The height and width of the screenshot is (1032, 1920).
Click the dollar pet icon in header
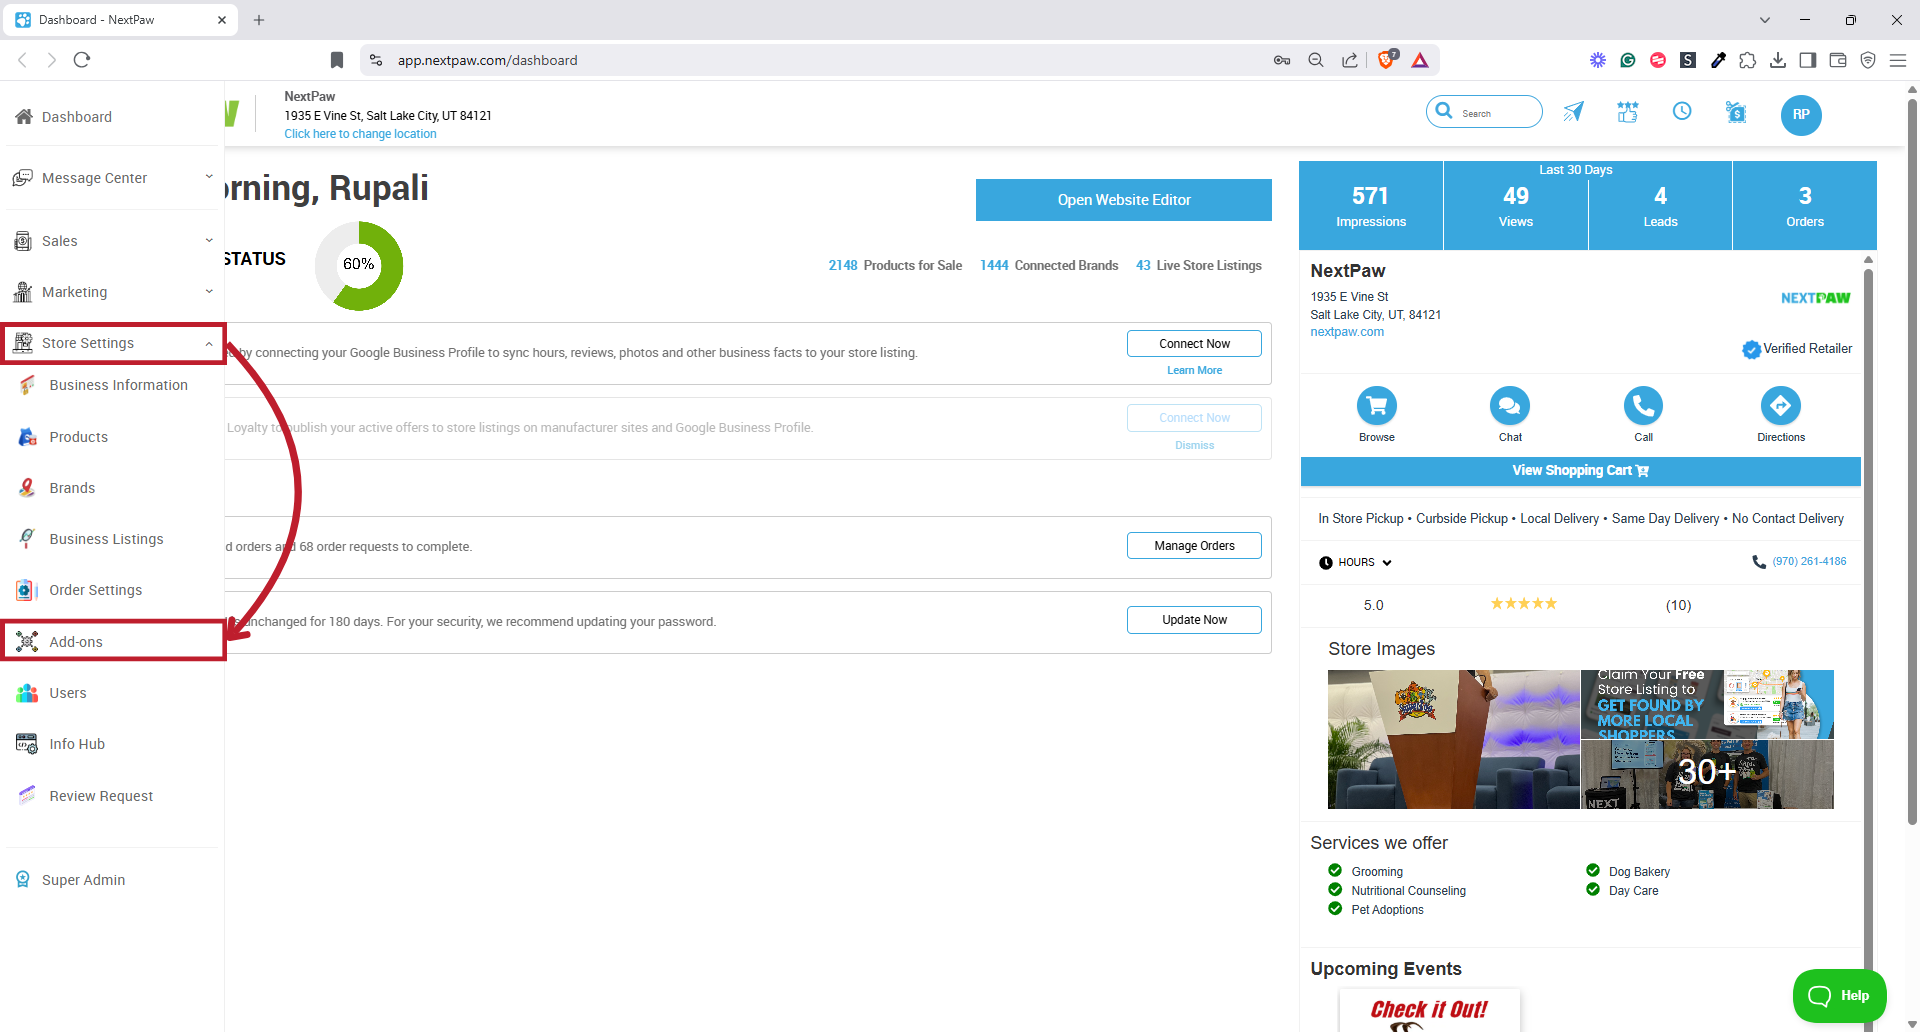(1736, 112)
